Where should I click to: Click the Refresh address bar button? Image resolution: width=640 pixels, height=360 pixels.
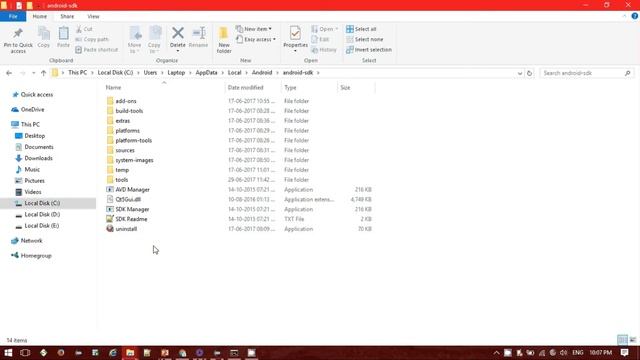pos(529,73)
